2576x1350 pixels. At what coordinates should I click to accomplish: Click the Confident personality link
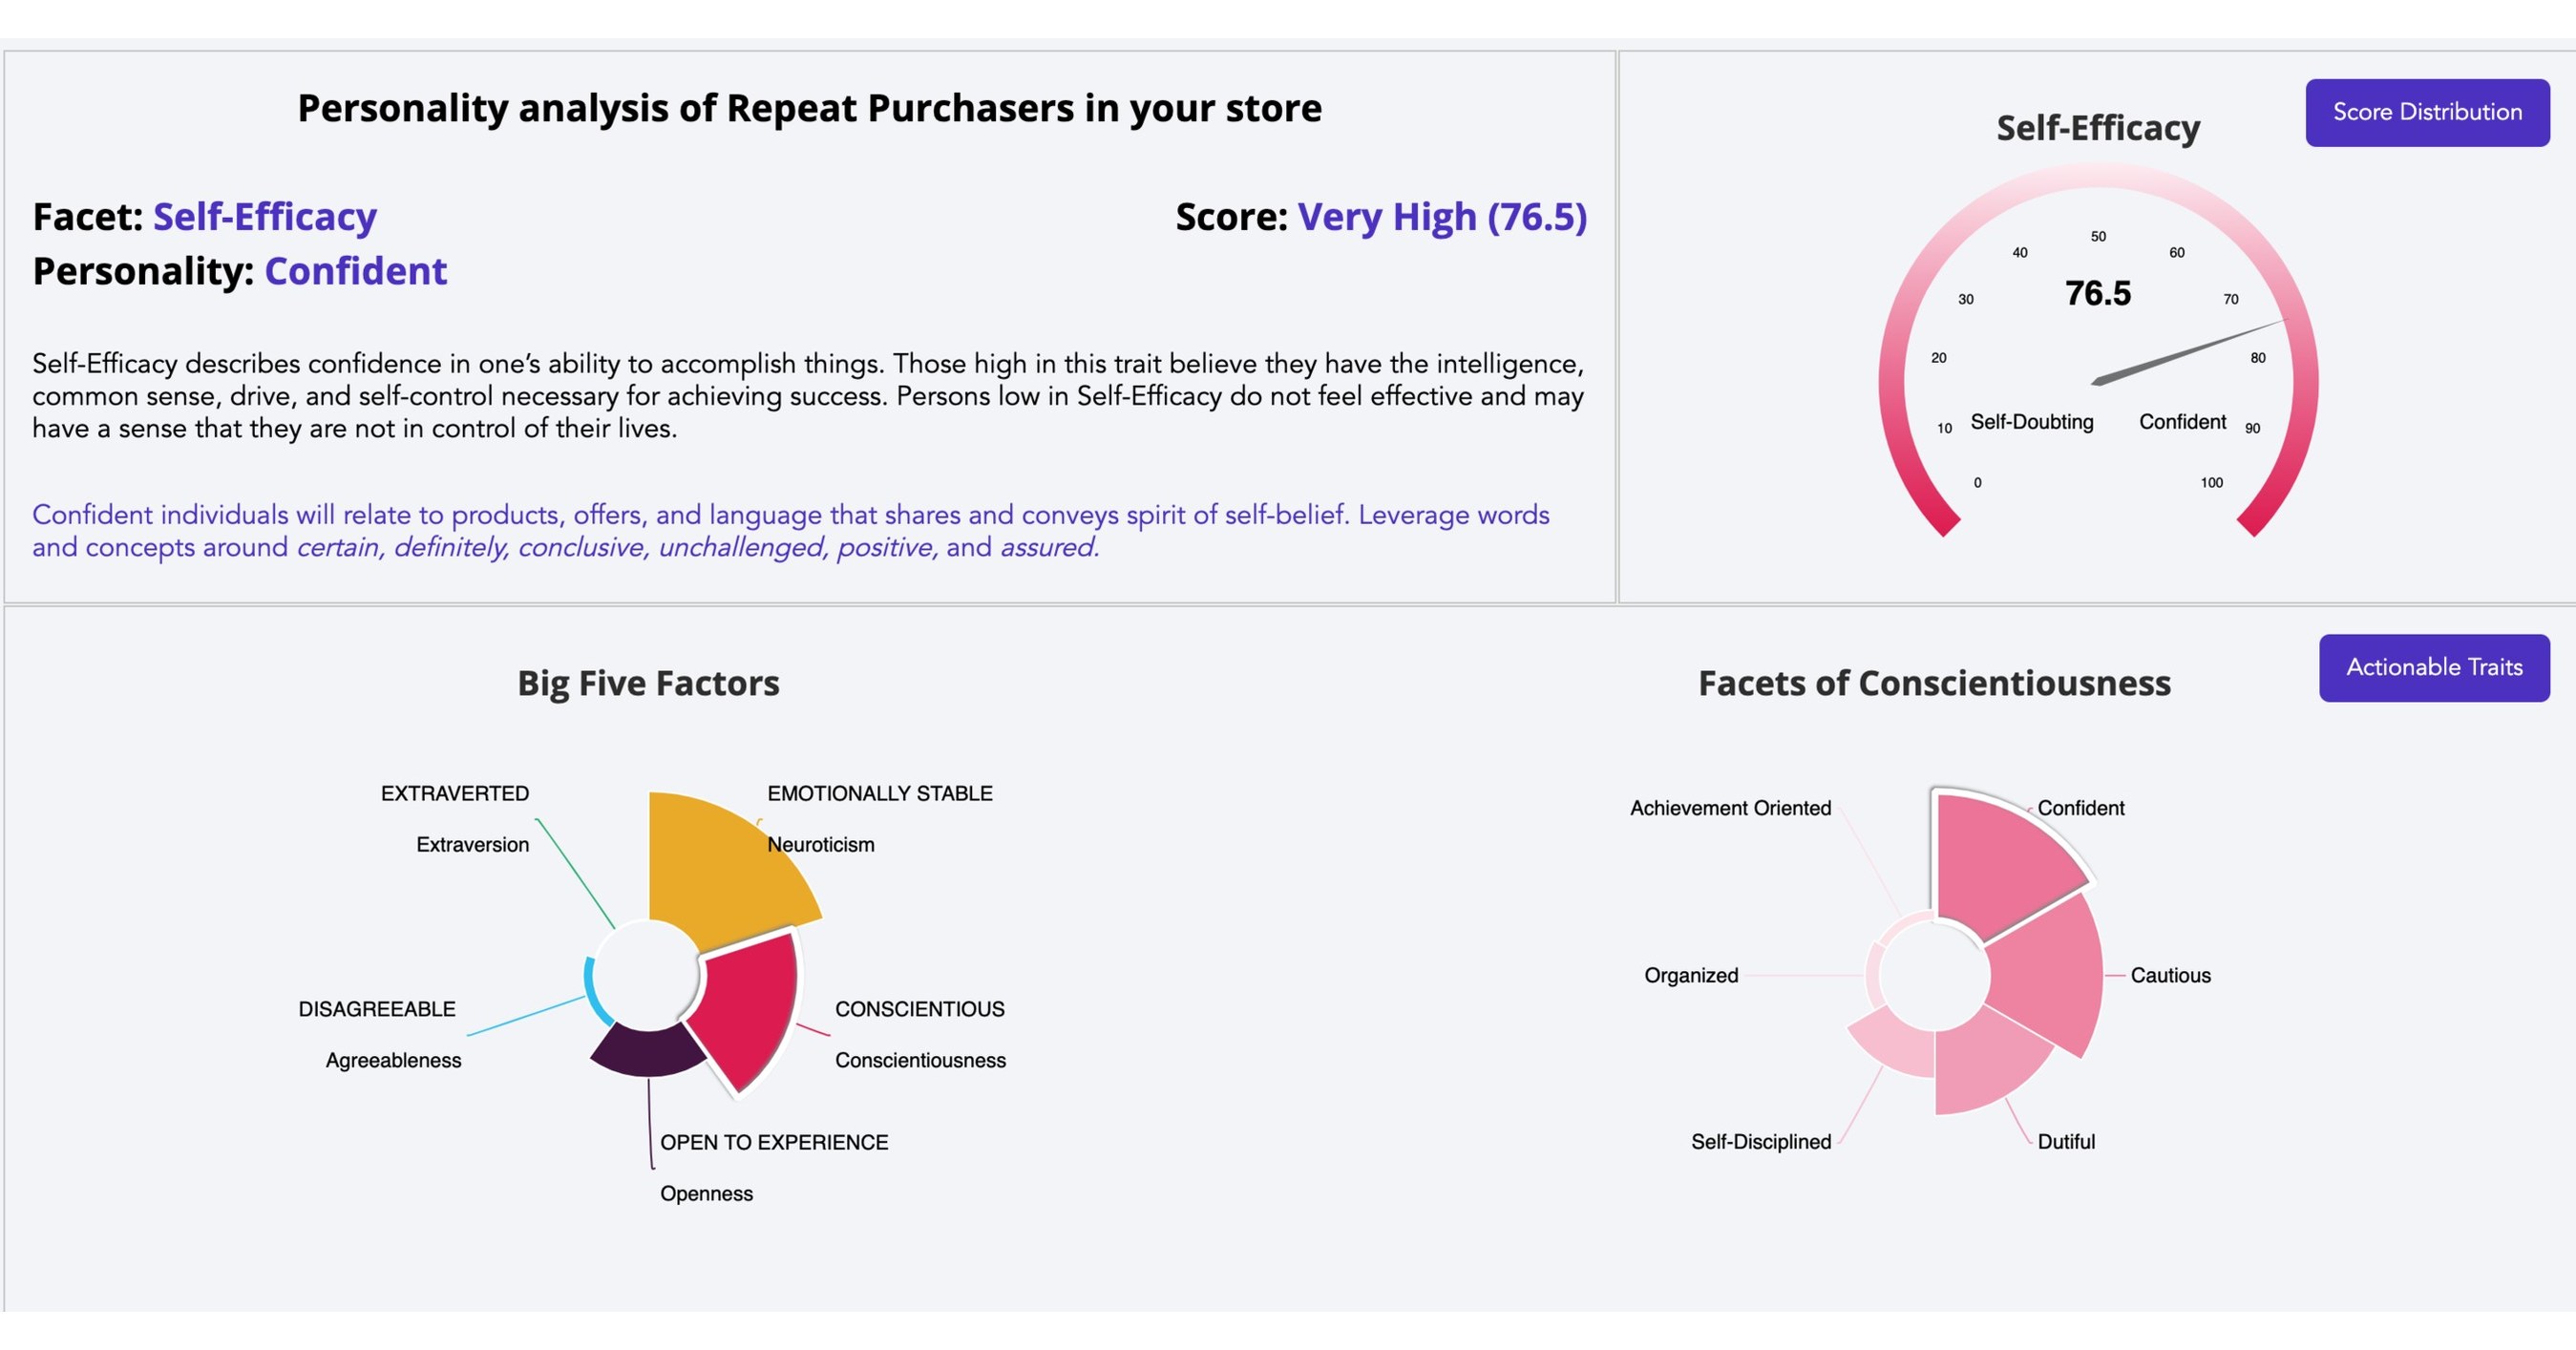(x=355, y=270)
